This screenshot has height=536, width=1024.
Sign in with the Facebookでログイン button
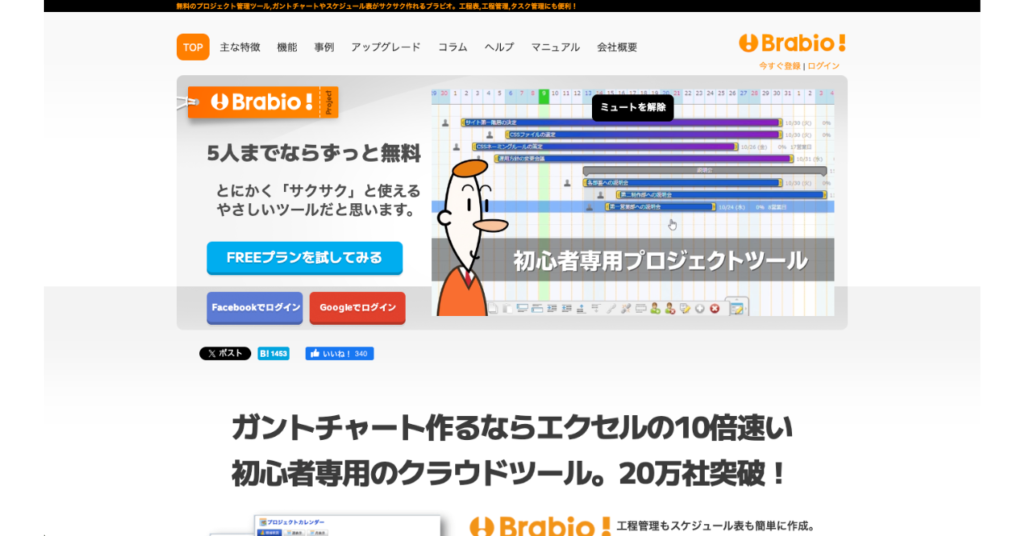(254, 308)
